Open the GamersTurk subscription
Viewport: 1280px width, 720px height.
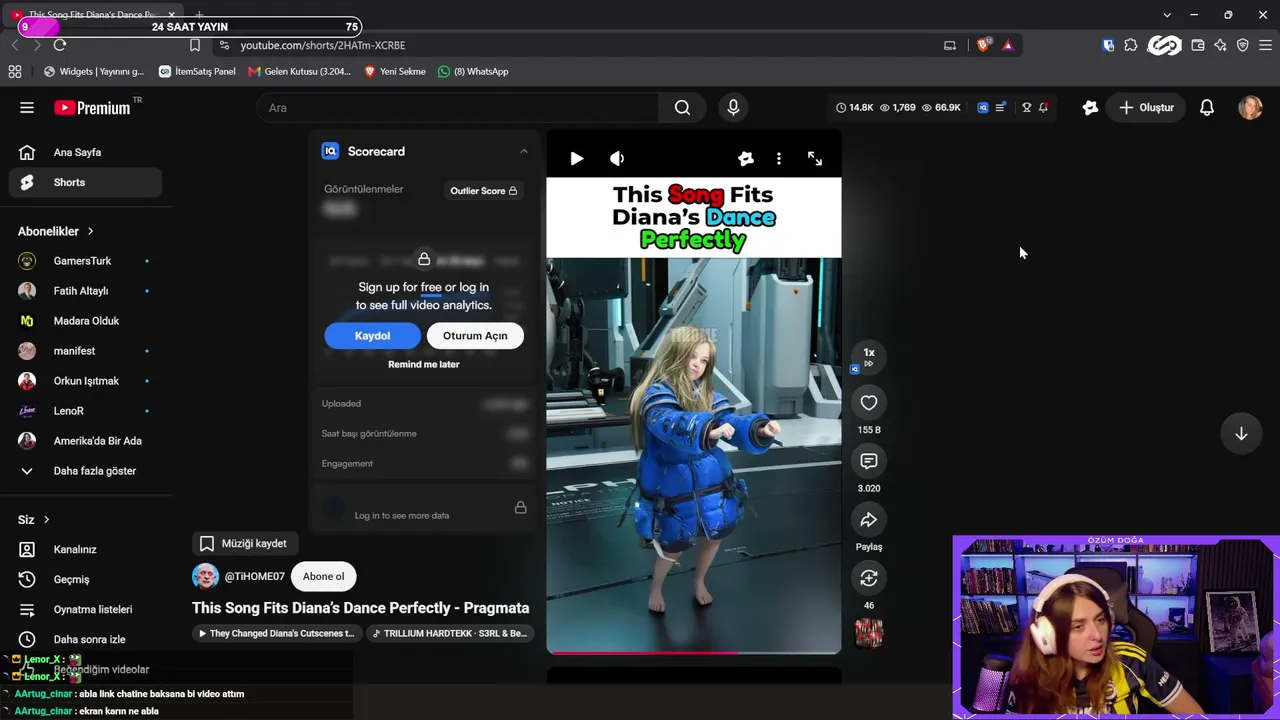pyautogui.click(x=86, y=261)
